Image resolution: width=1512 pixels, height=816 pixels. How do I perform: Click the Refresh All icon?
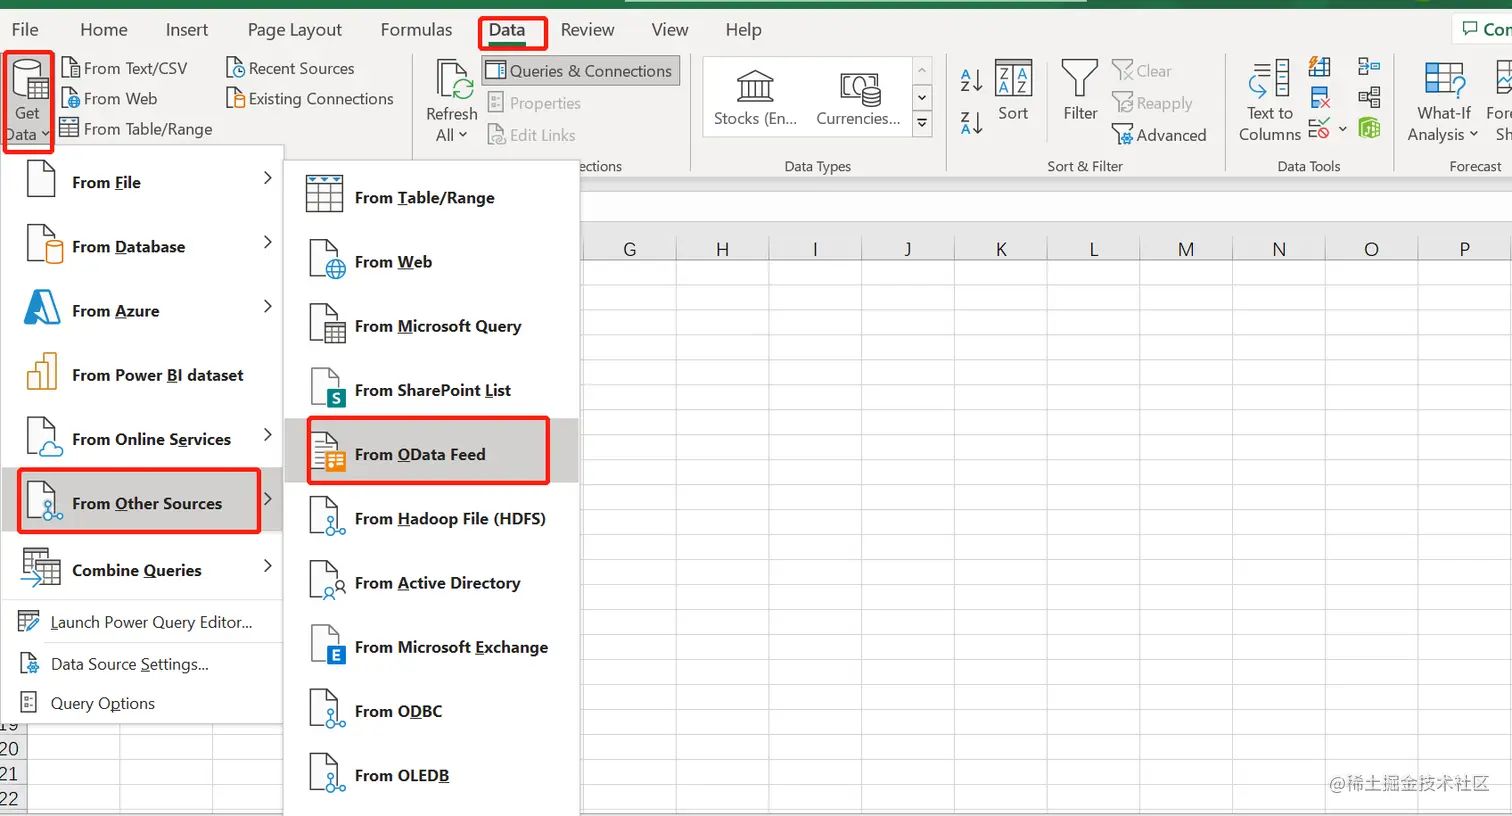(x=452, y=80)
